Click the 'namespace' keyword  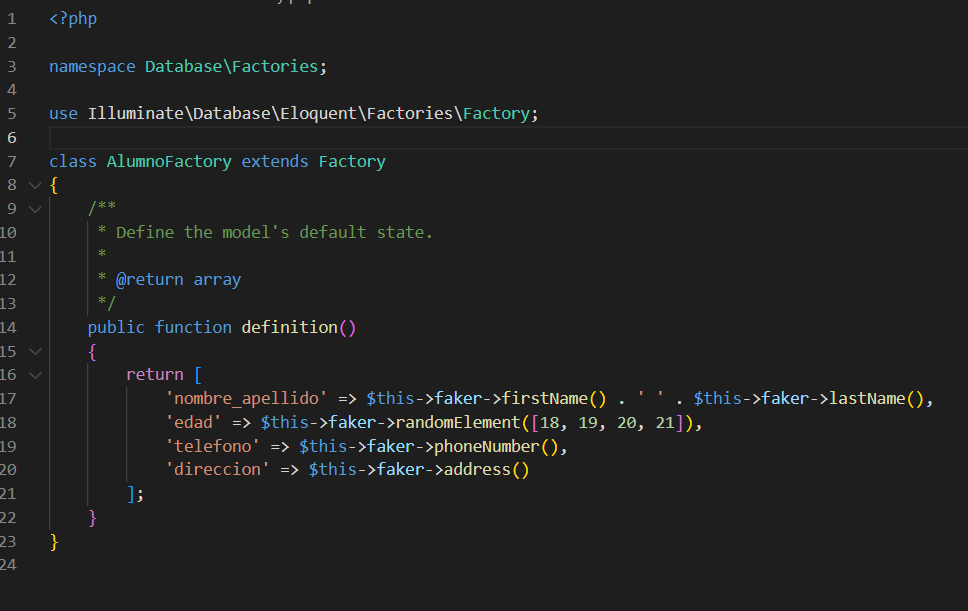(x=92, y=67)
